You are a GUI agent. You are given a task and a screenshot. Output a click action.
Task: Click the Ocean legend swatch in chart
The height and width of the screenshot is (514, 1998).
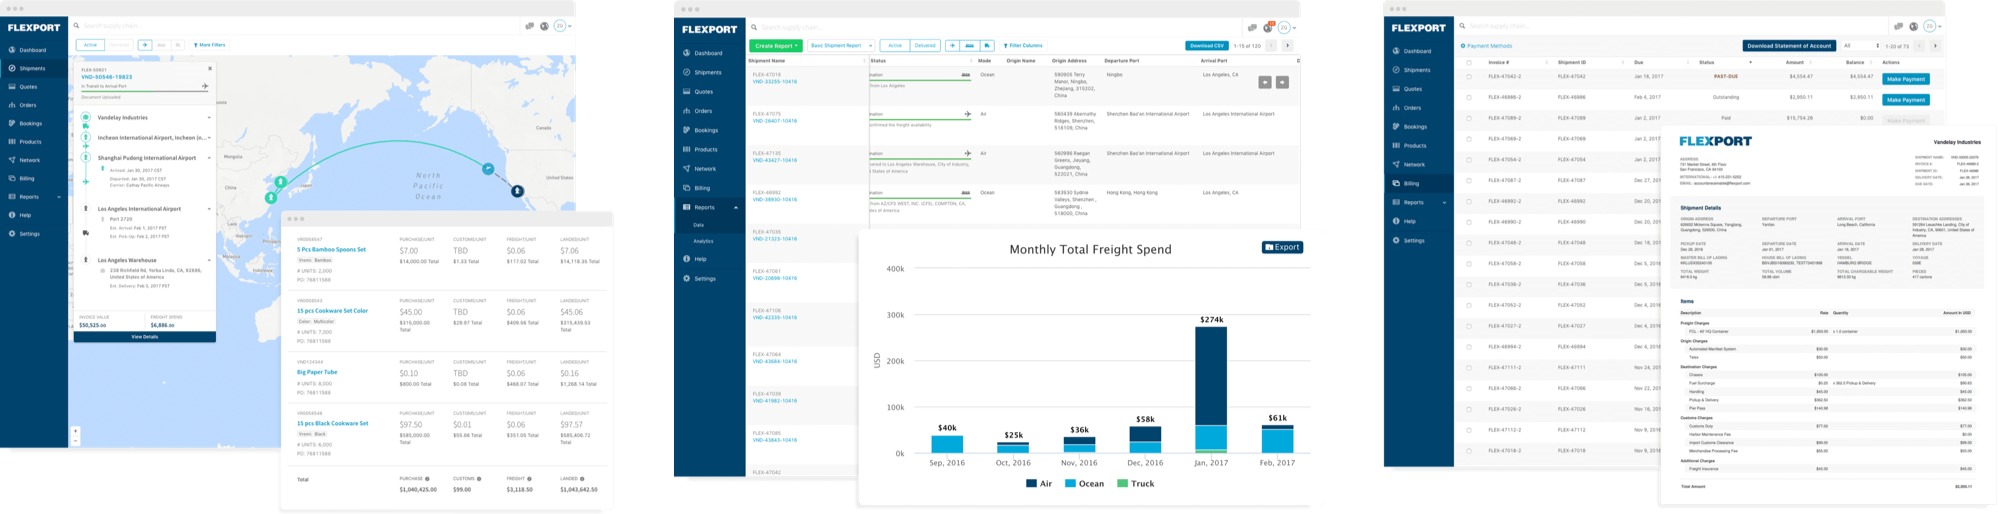click(x=1070, y=484)
